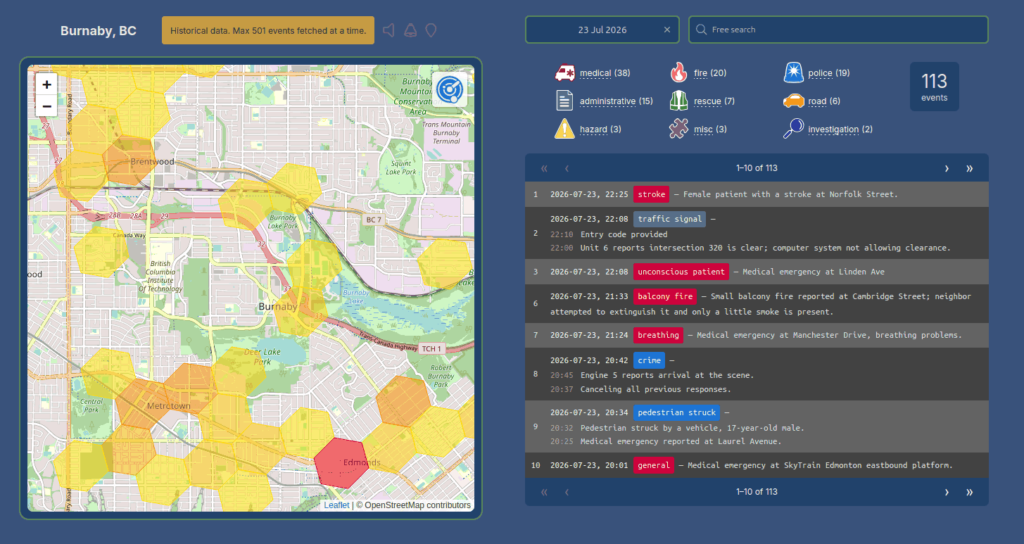
Task: Go to next page in top pager
Action: tap(946, 168)
